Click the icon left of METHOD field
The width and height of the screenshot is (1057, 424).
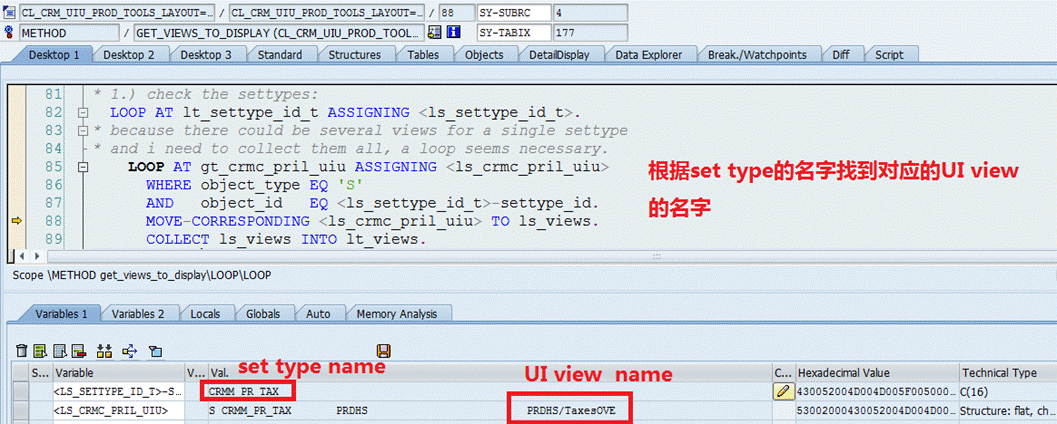pos(8,32)
